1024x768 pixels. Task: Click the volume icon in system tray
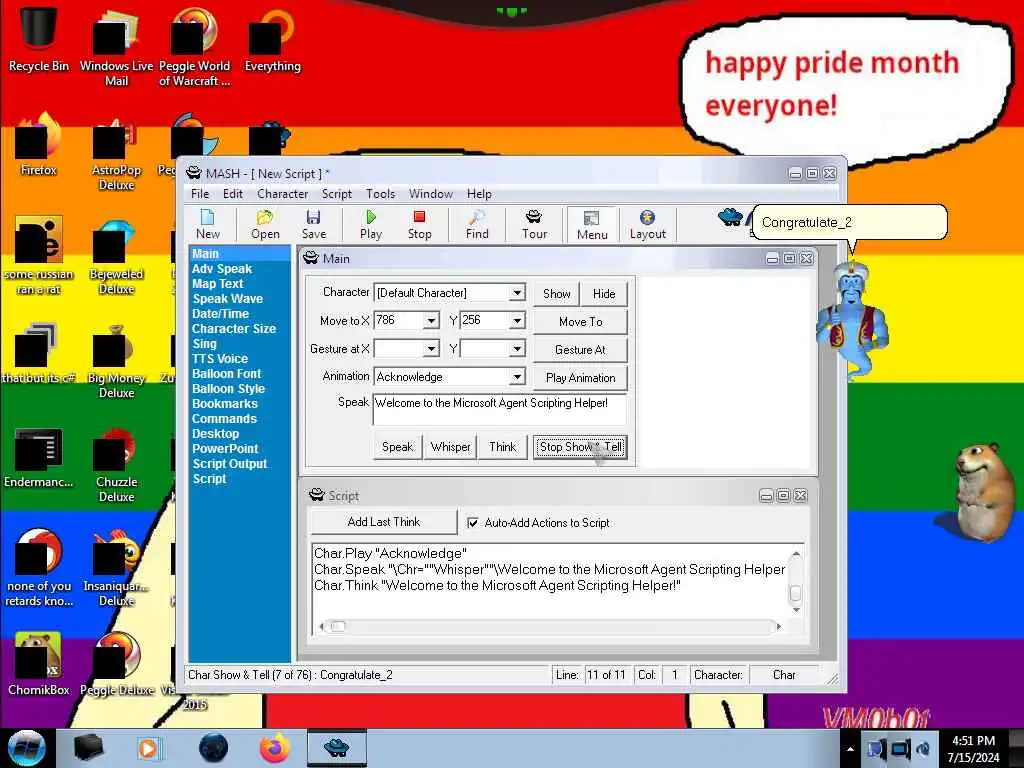(923, 749)
